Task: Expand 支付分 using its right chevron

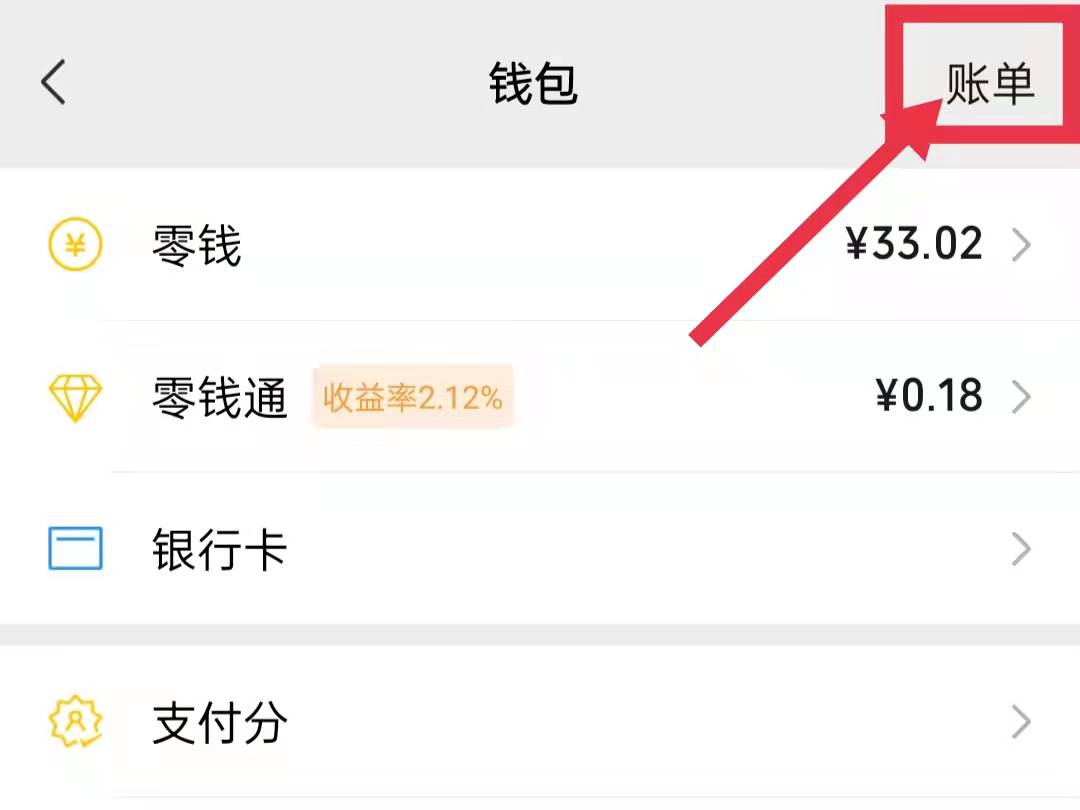Action: (1021, 721)
